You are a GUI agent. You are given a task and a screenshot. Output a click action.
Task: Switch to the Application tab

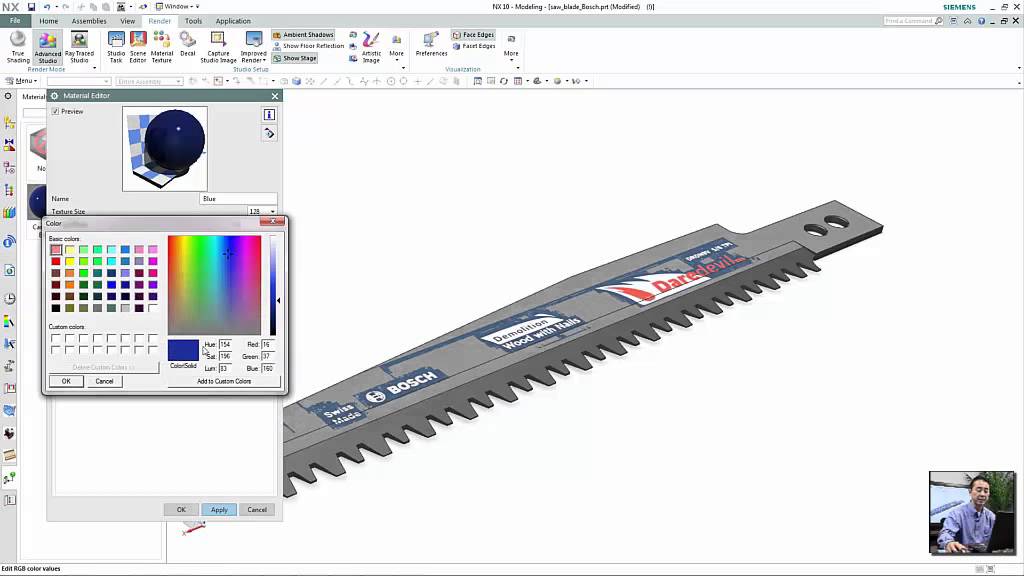[x=233, y=21]
